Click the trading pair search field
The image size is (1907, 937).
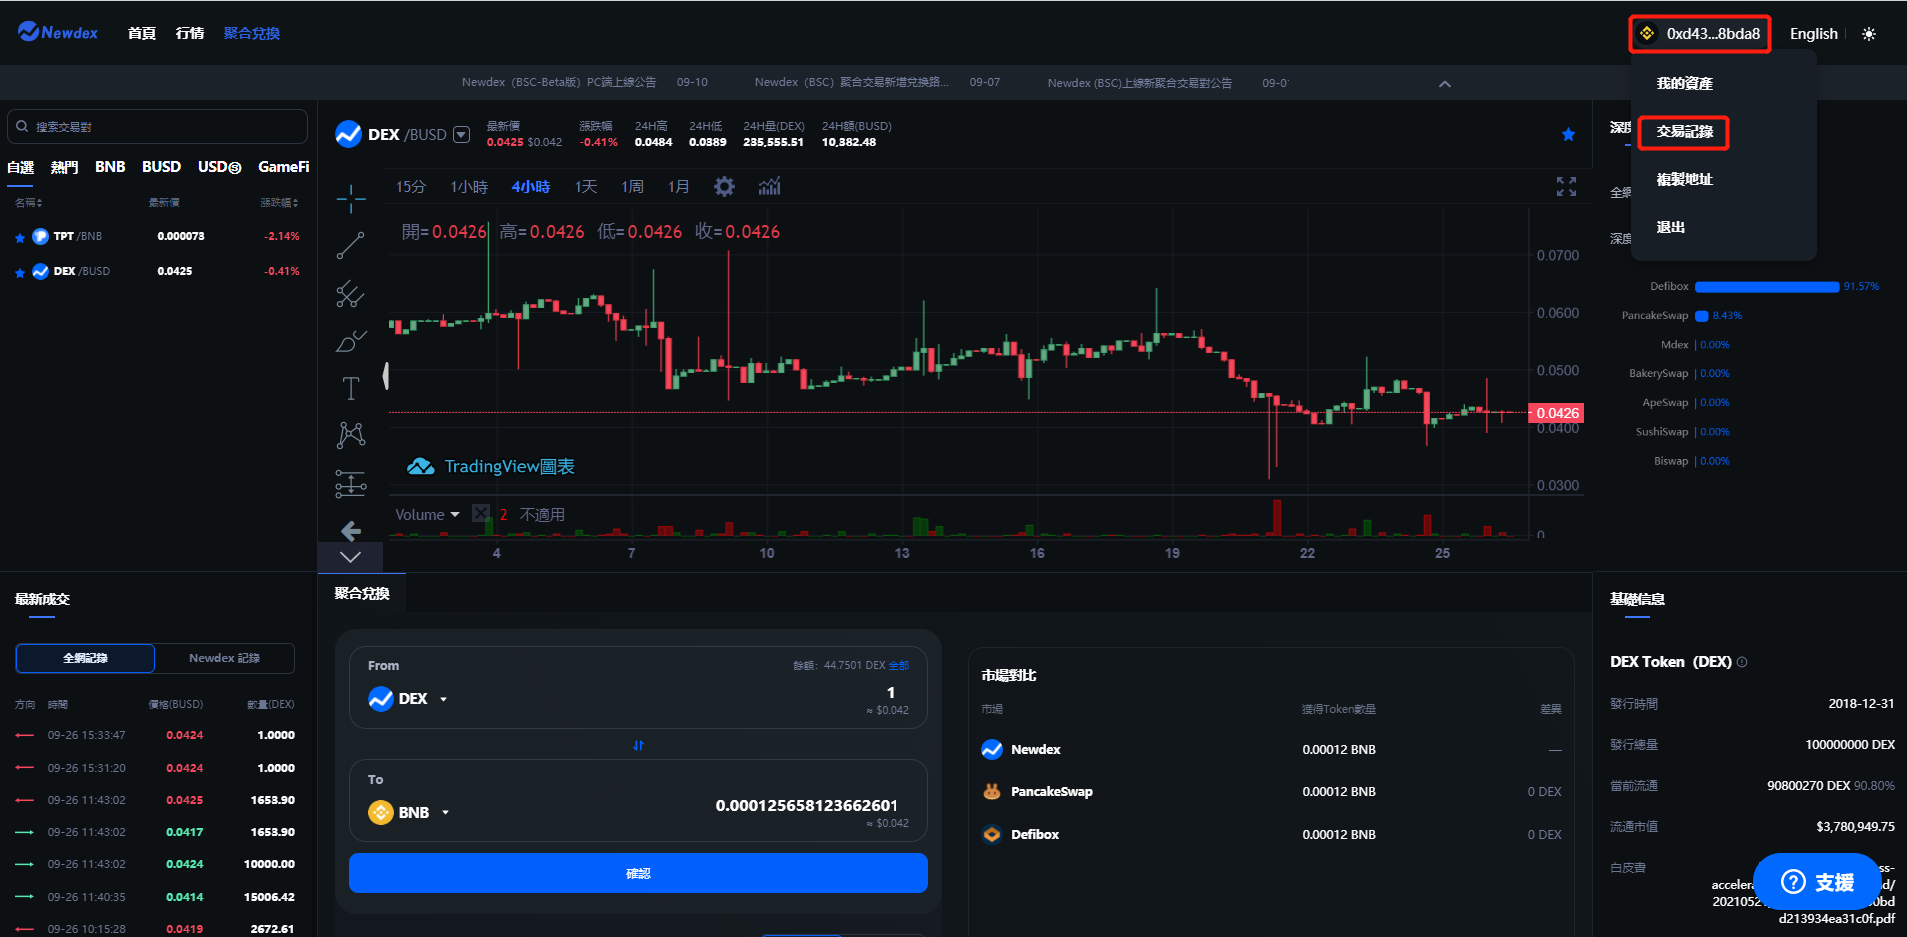(x=157, y=127)
